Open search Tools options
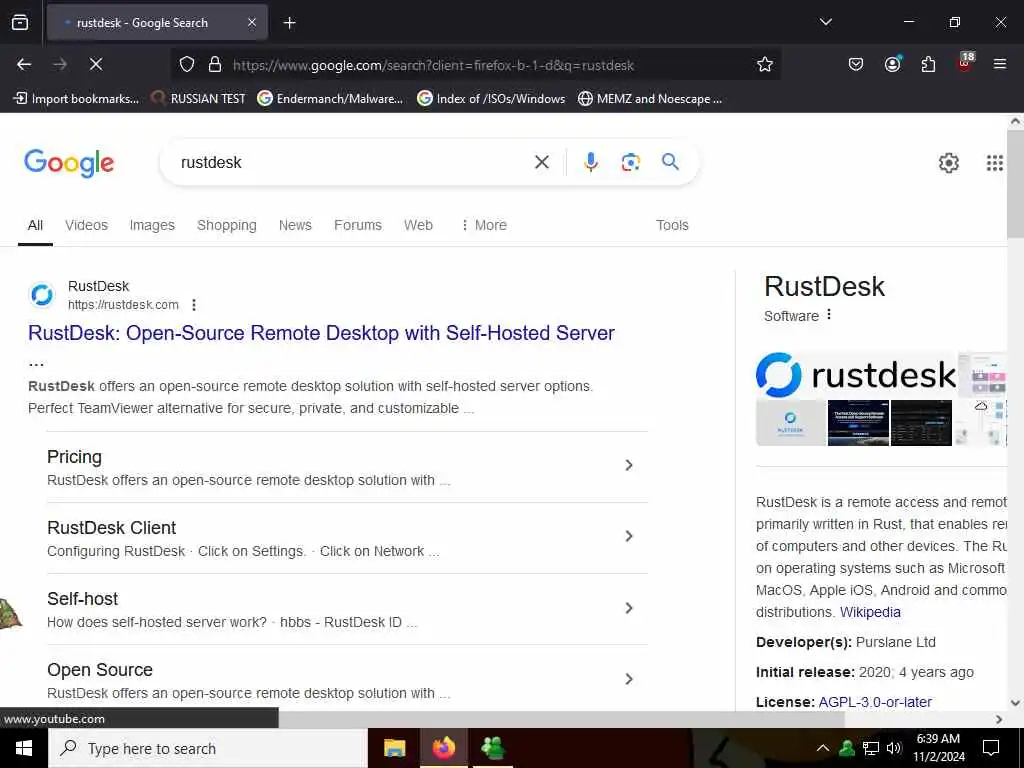This screenshot has width=1024, height=768. click(672, 225)
